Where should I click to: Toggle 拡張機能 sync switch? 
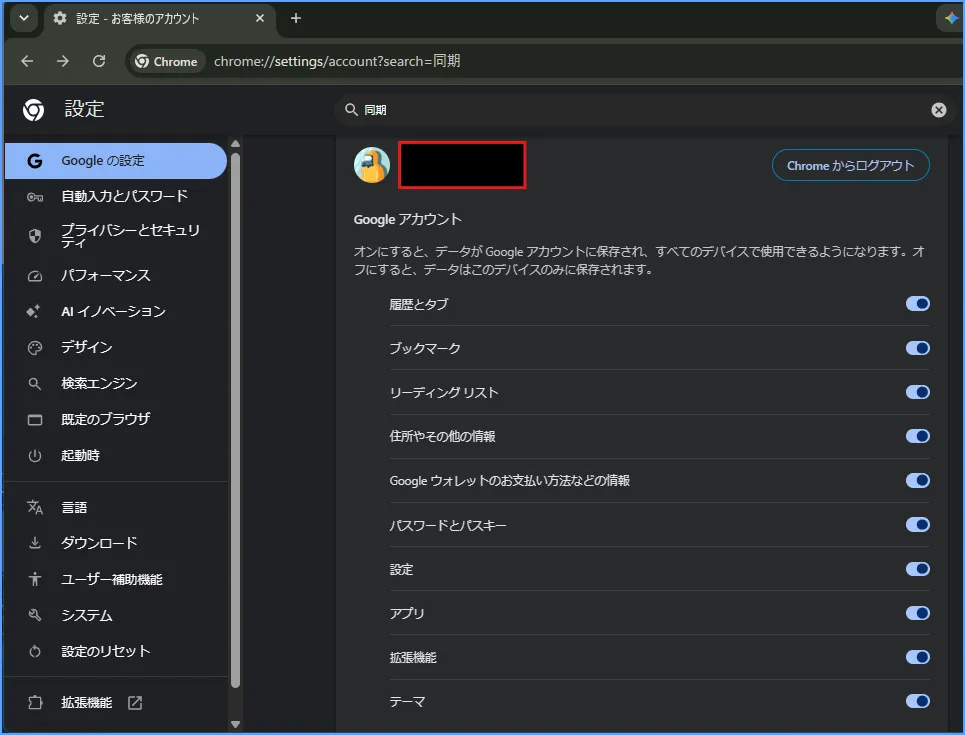click(917, 657)
